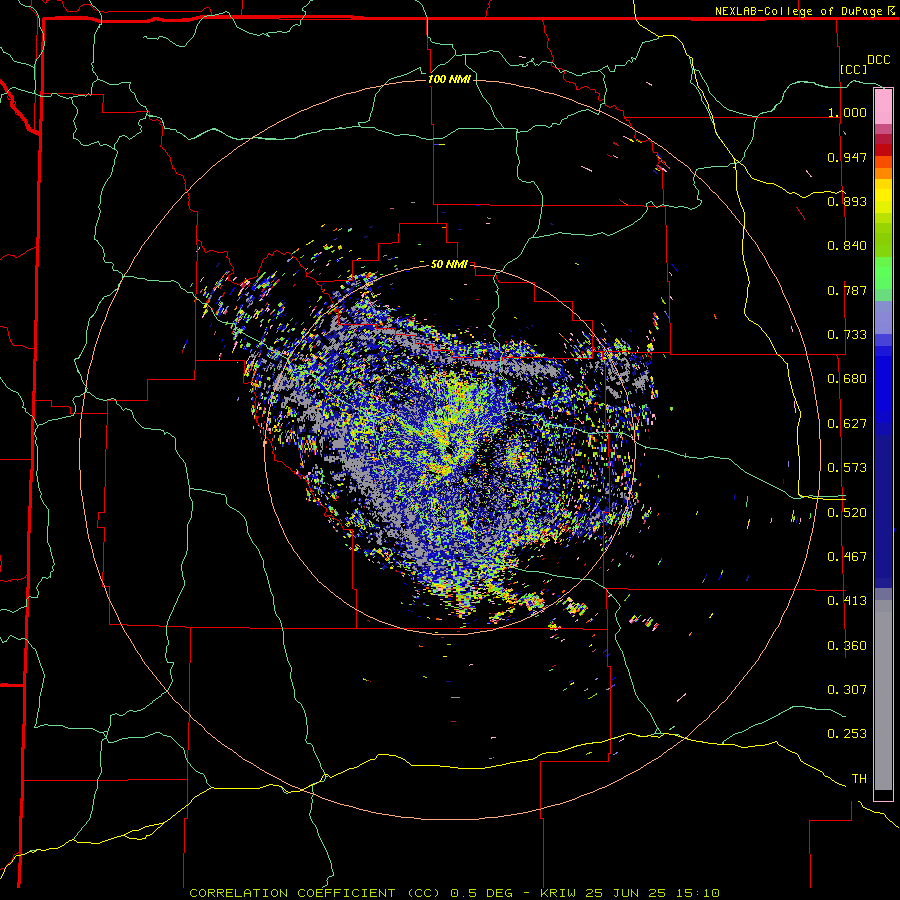Pick the red color band near 0.947
This screenshot has width=900, height=900.
point(883,150)
